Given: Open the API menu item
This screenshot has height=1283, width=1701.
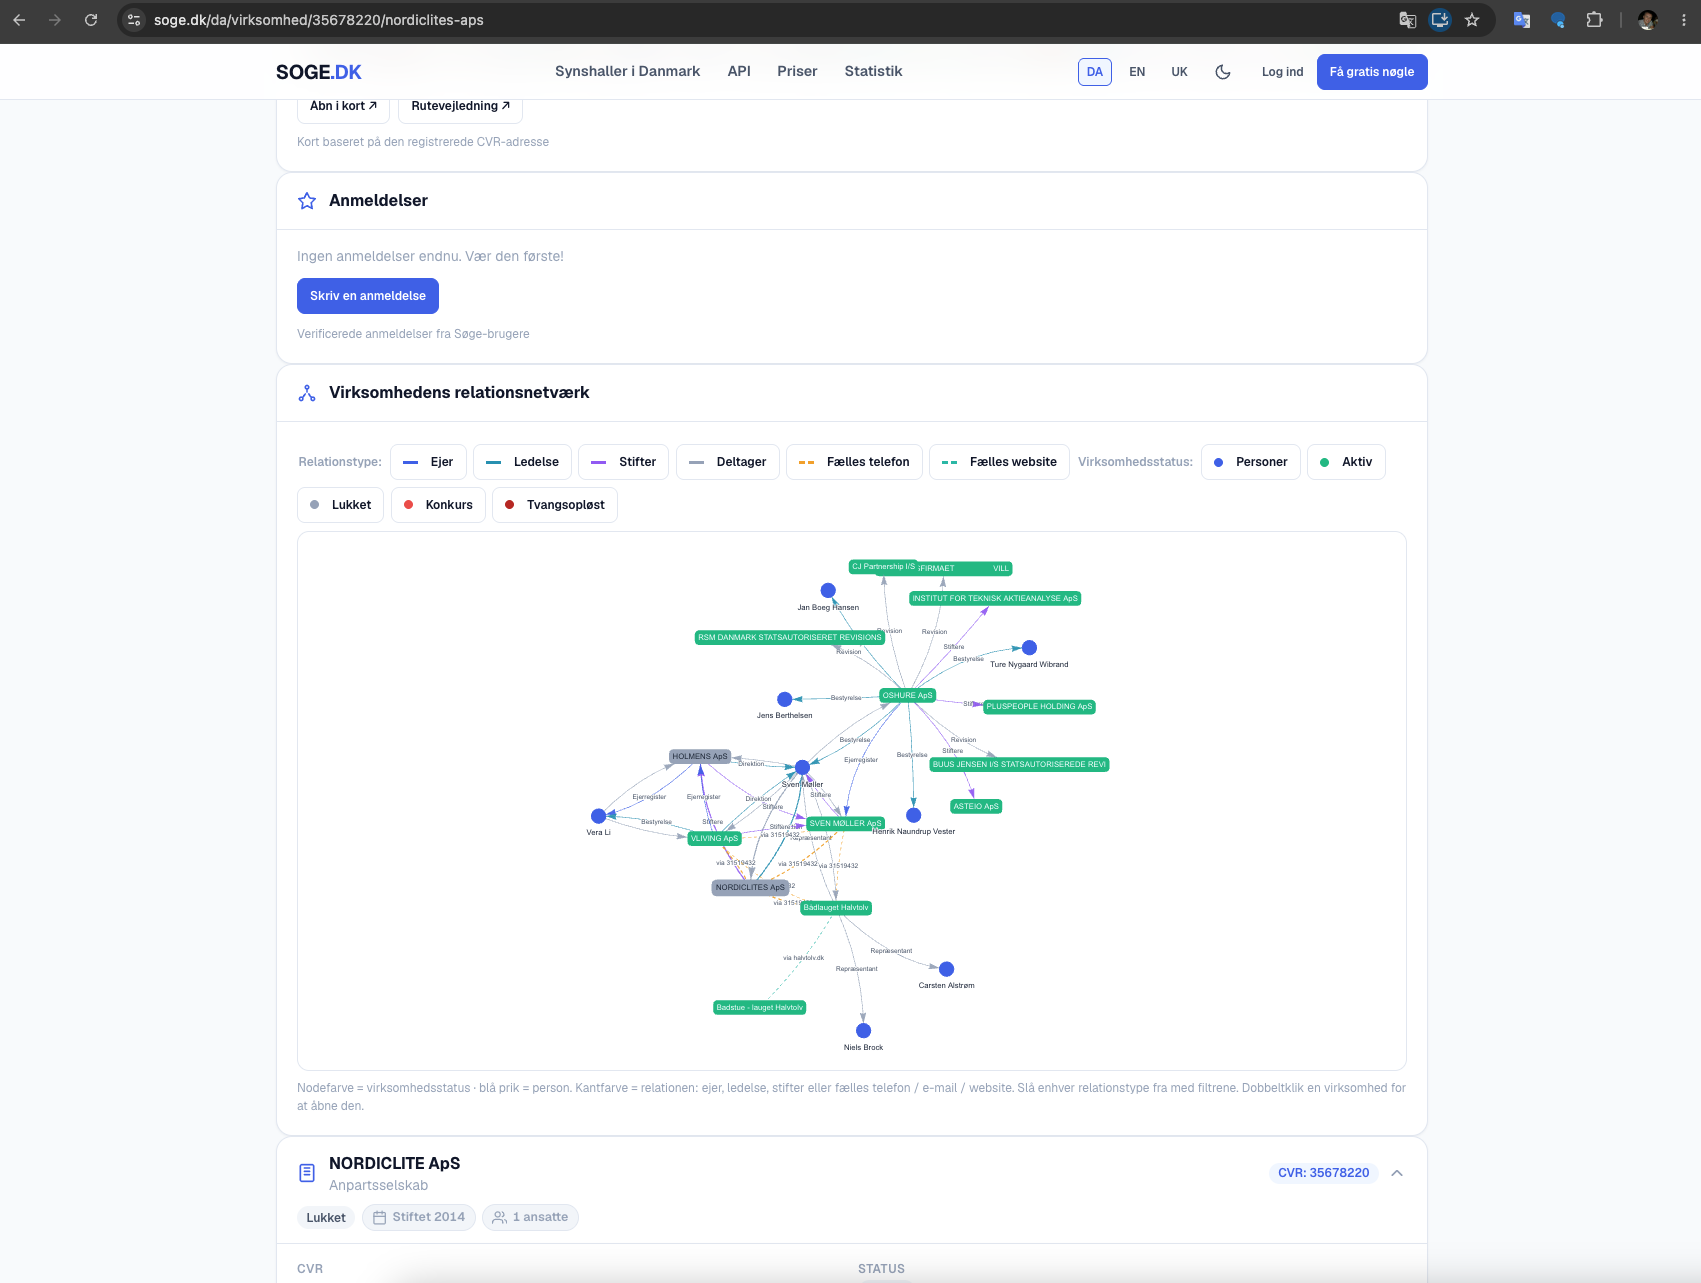Looking at the screenshot, I should tap(739, 72).
